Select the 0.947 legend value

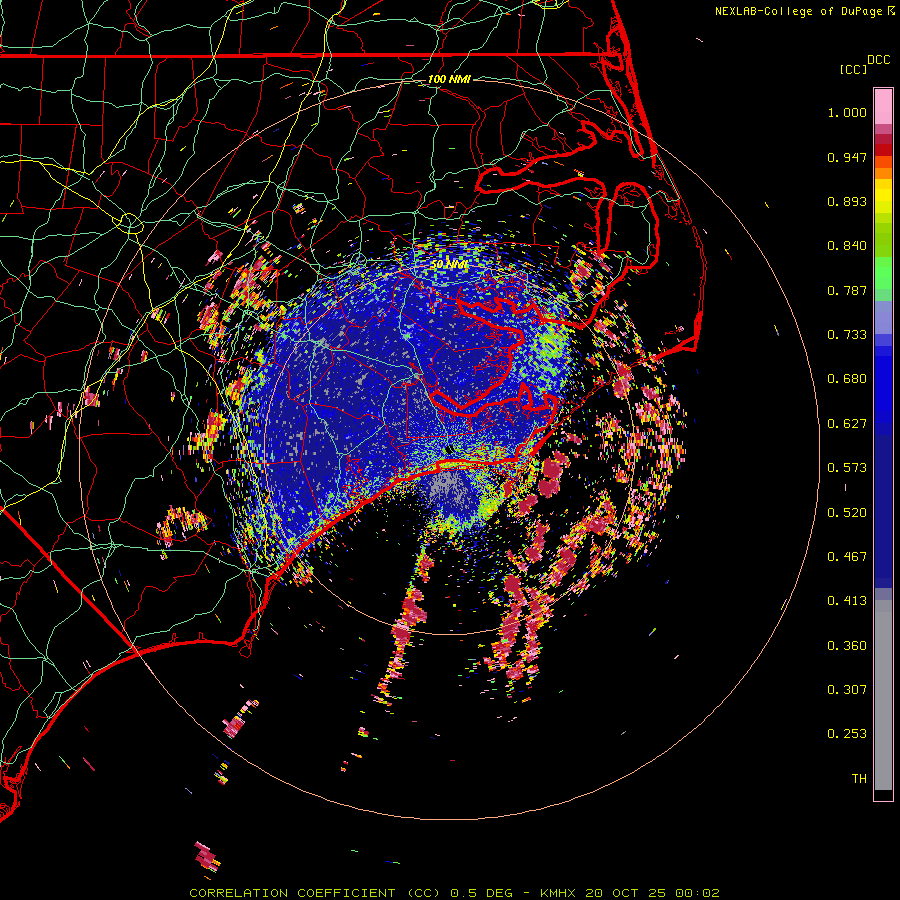pos(847,157)
